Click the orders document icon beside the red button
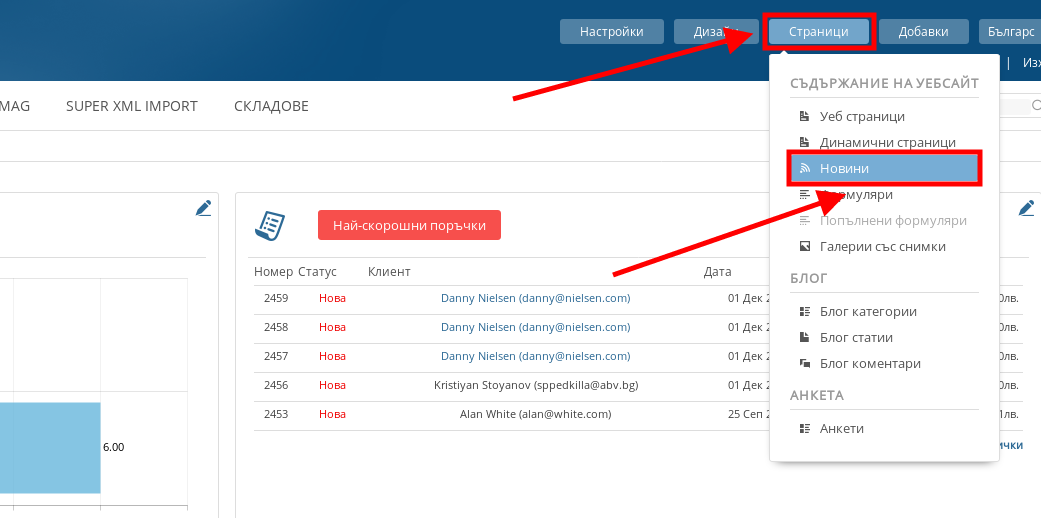The width and height of the screenshot is (1041, 518). (x=270, y=226)
